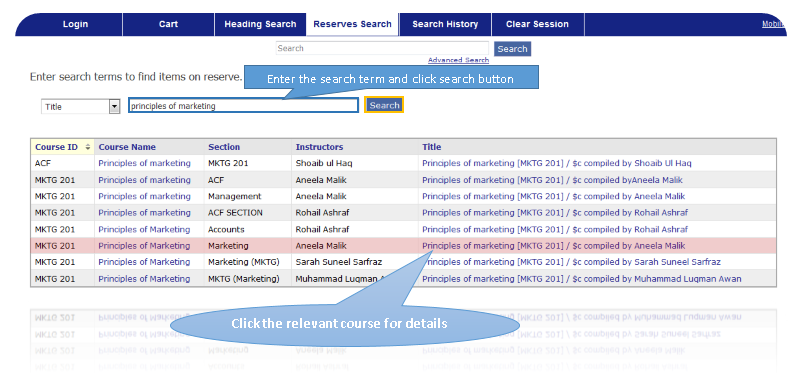
Task: Open title compiled by Sarah Suneel Sarfraz
Action: click(571, 262)
